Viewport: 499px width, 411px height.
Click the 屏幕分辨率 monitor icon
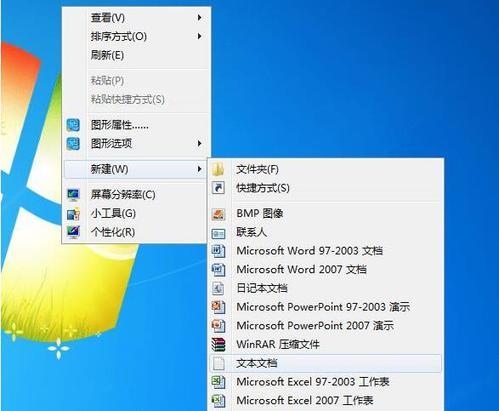pos(73,195)
